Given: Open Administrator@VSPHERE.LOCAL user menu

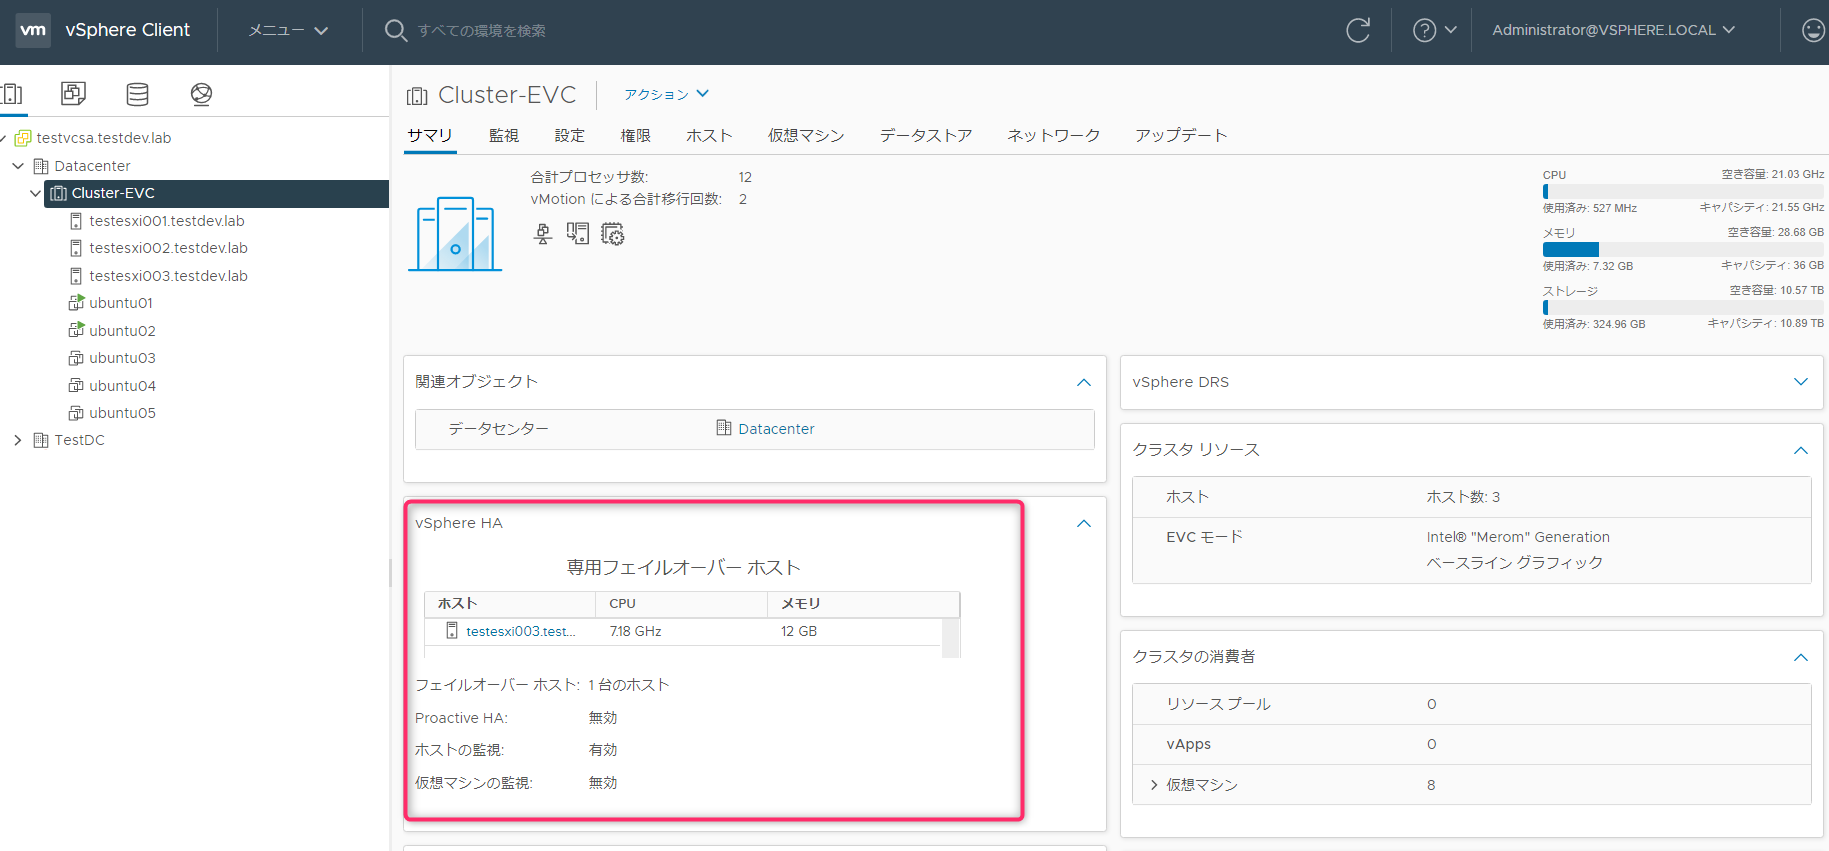Looking at the screenshot, I should point(1613,30).
